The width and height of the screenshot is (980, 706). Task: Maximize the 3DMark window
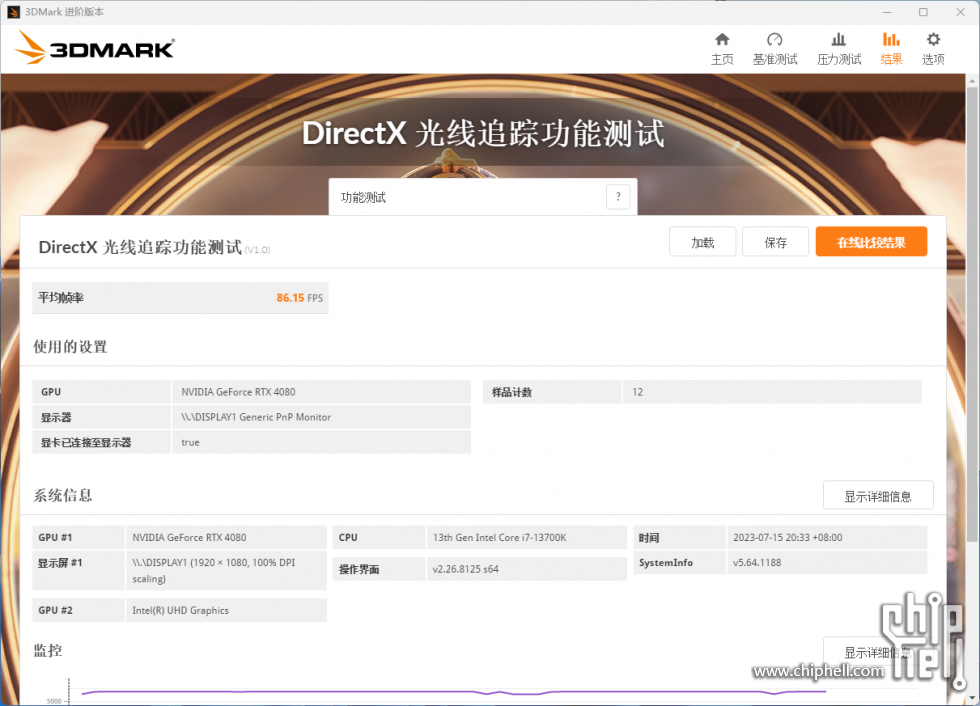pyautogui.click(x=923, y=12)
